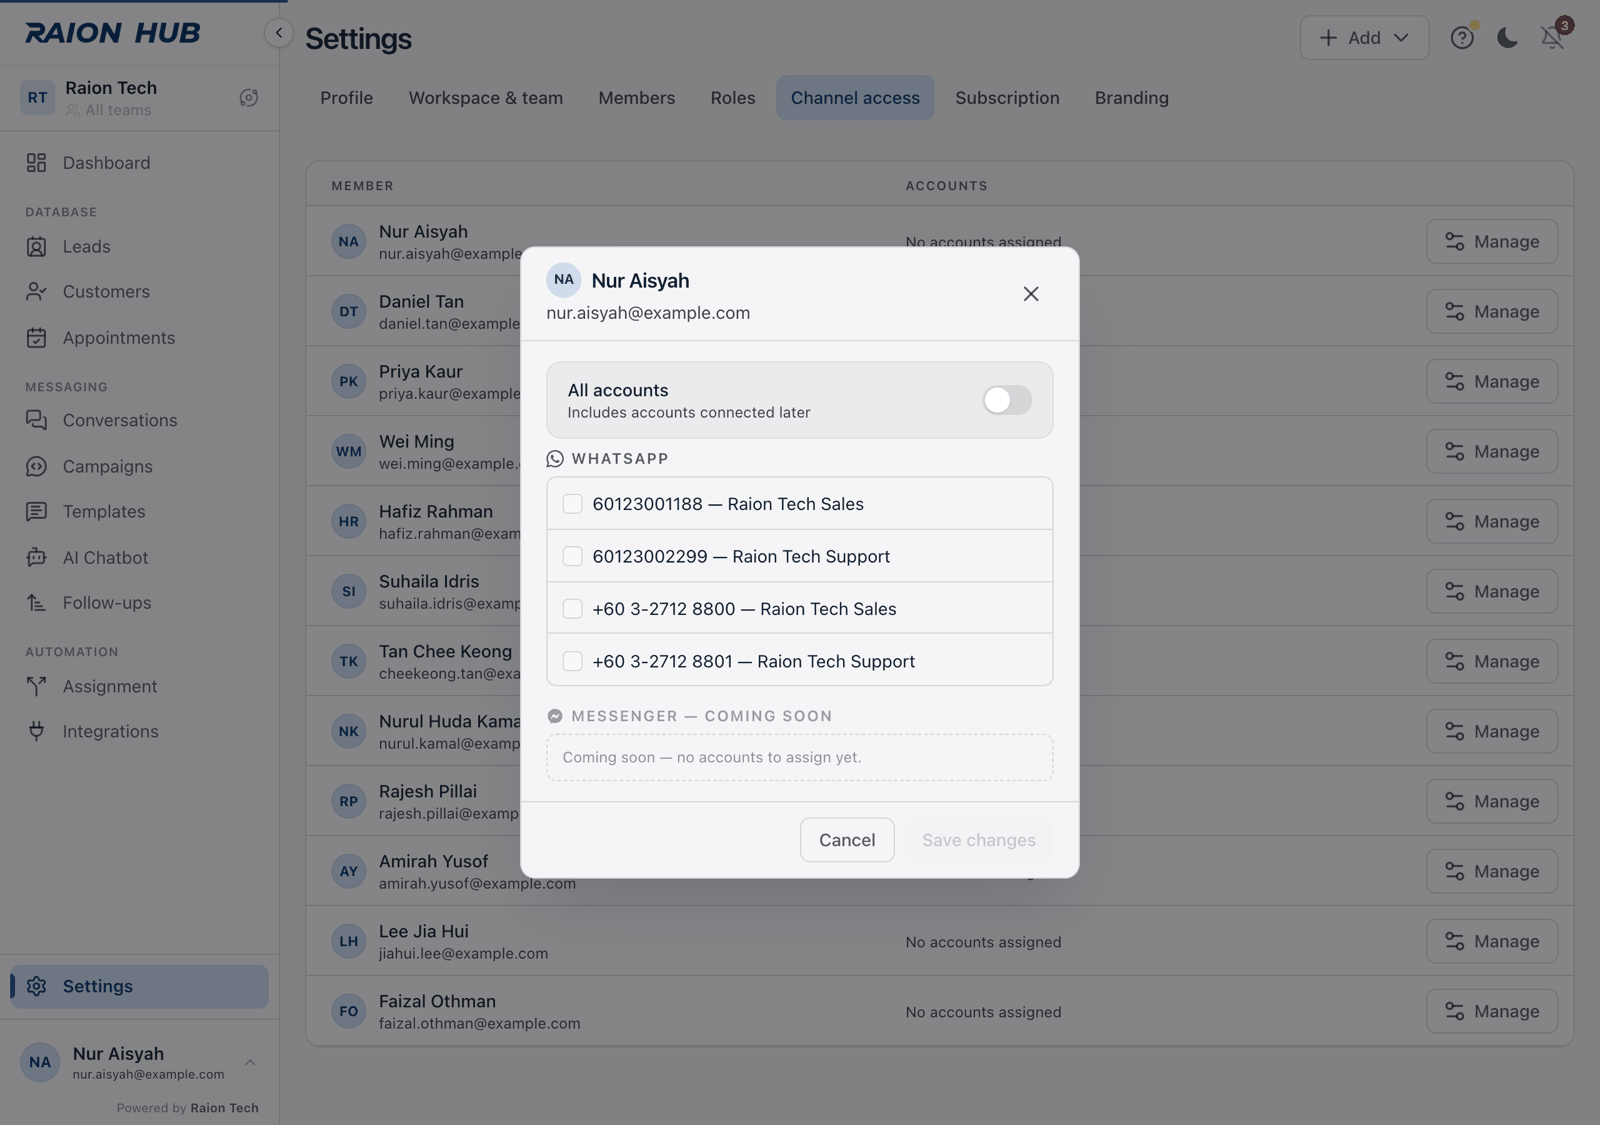Expand the Nur Aisyah user menu chevron

[250, 1063]
